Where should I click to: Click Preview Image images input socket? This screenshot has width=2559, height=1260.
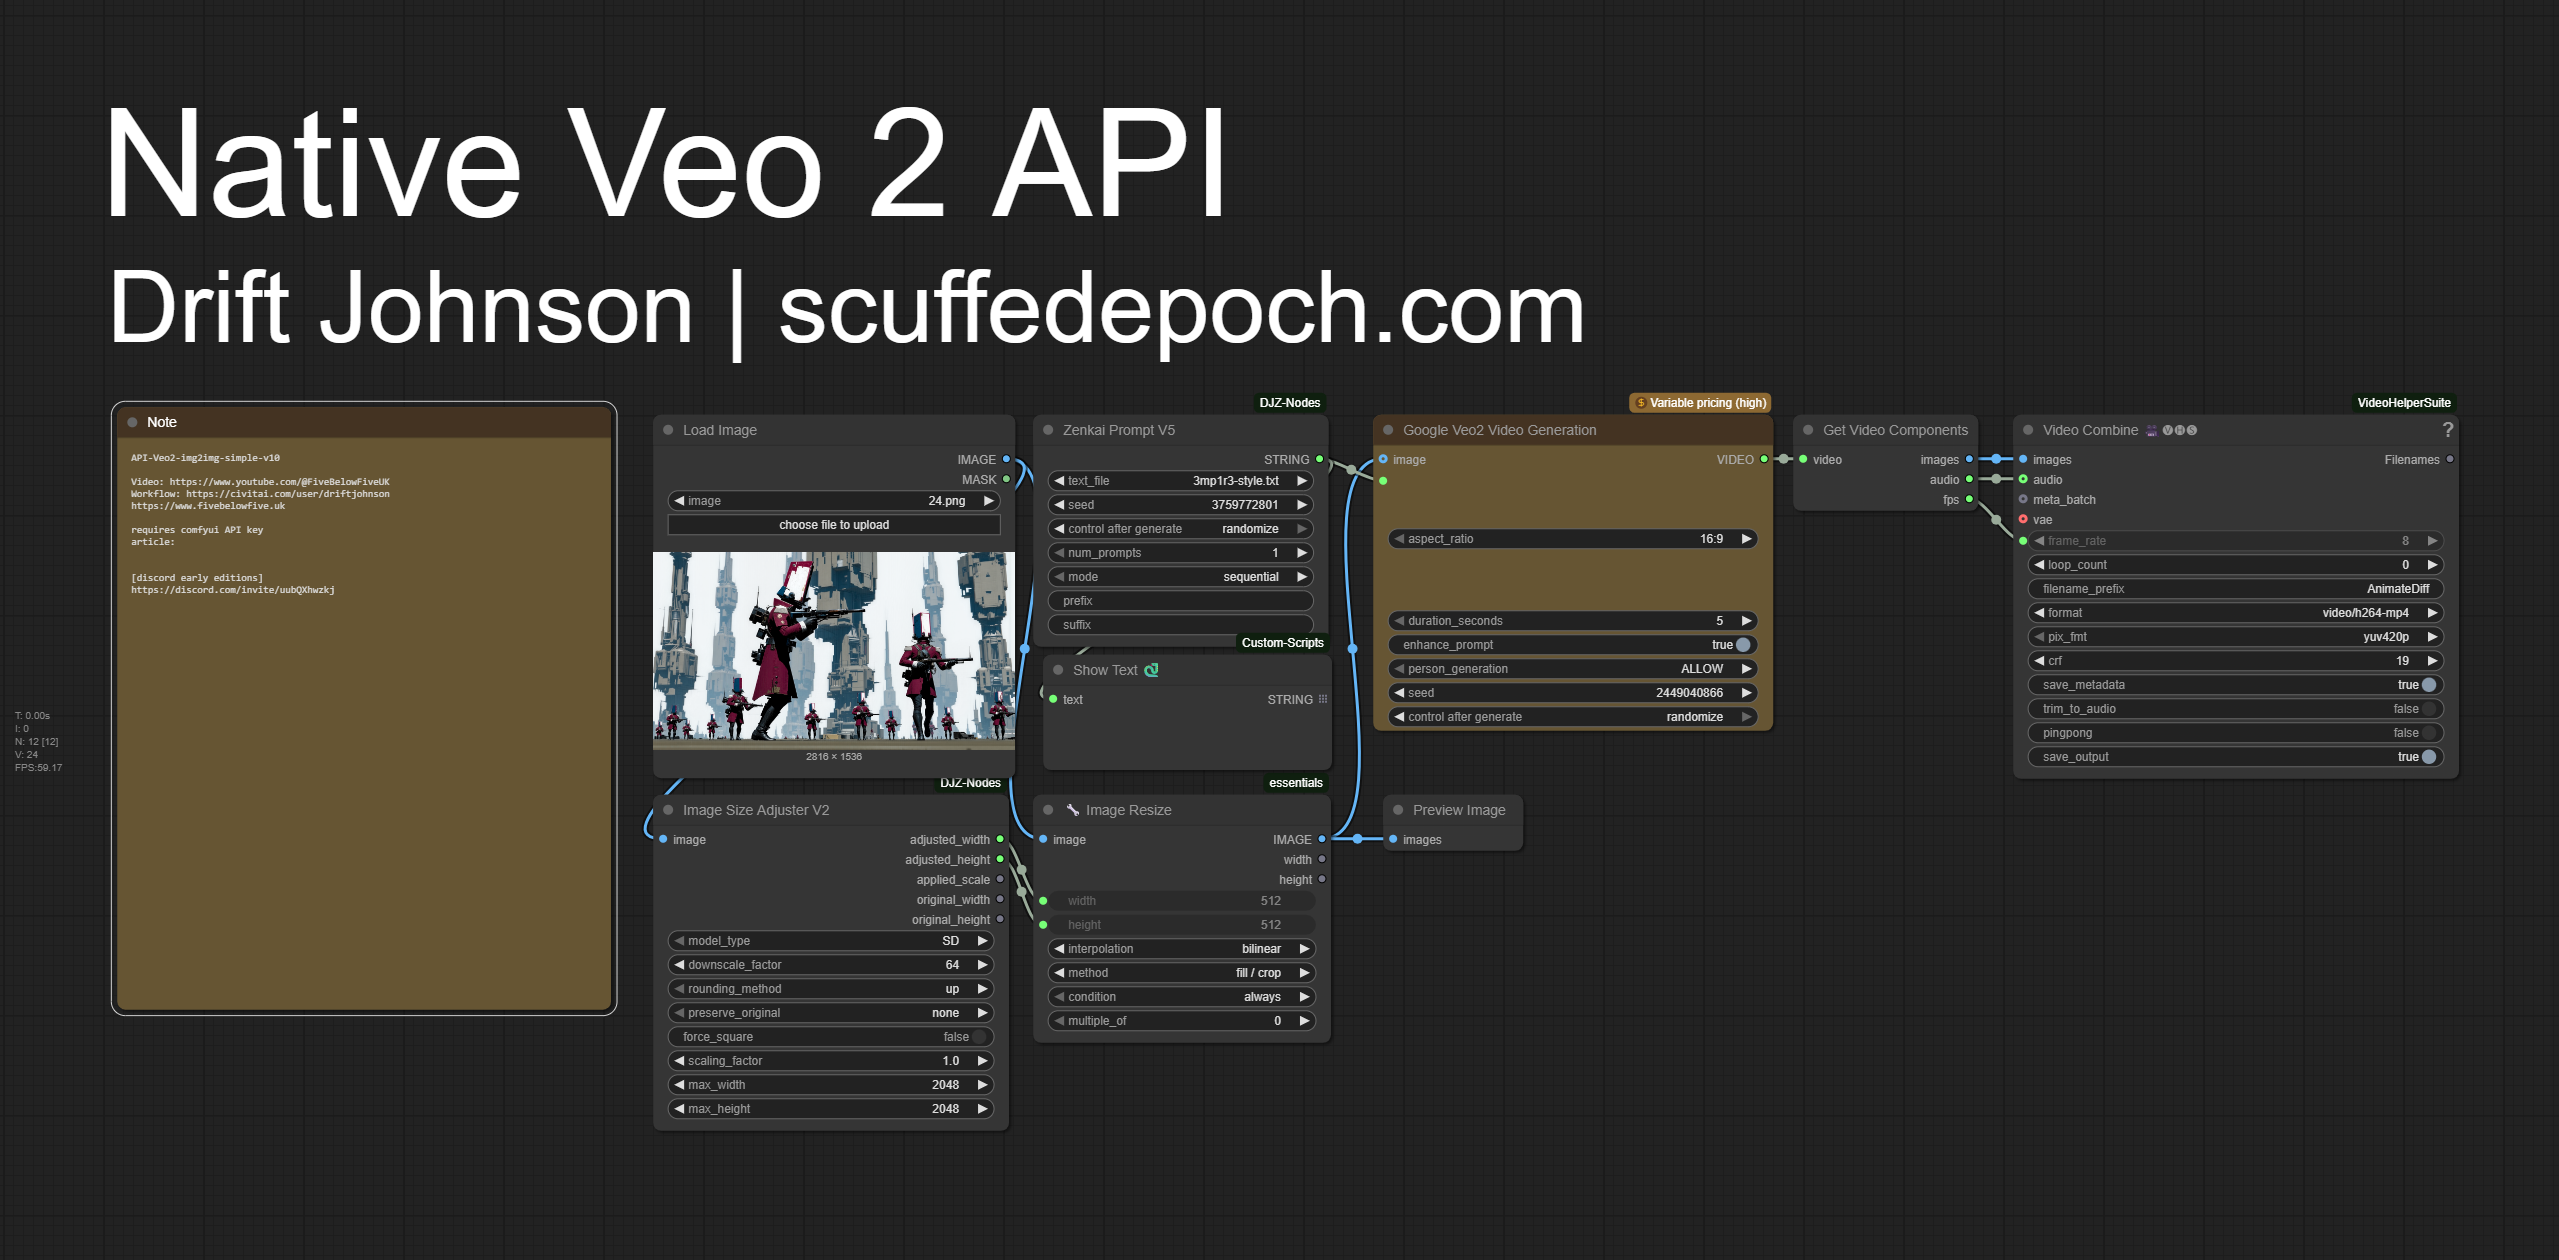pyautogui.click(x=1393, y=840)
